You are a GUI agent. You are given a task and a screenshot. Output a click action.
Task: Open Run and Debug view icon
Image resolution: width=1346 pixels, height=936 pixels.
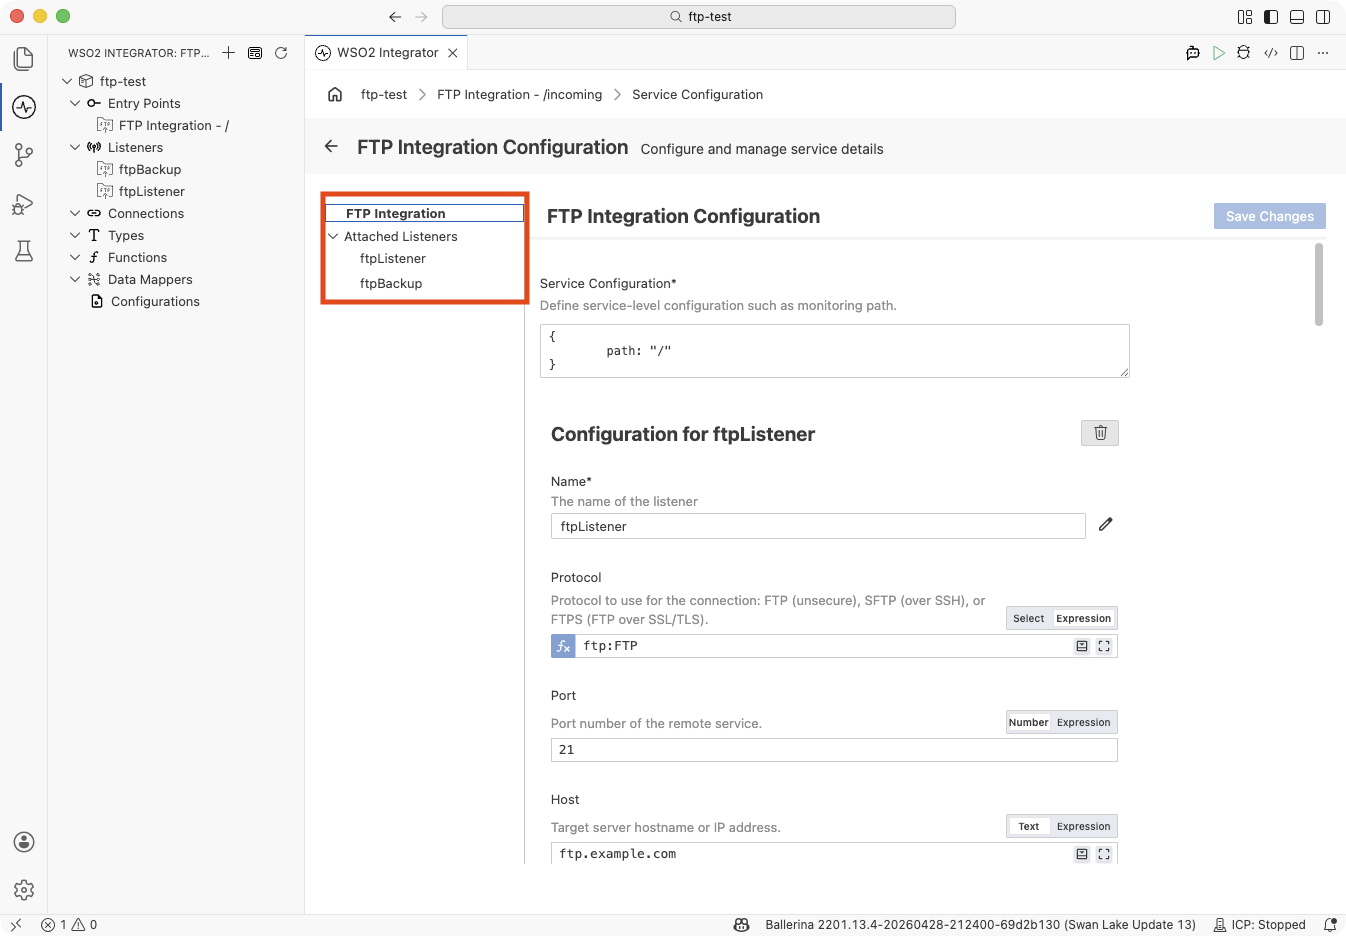[x=24, y=204]
